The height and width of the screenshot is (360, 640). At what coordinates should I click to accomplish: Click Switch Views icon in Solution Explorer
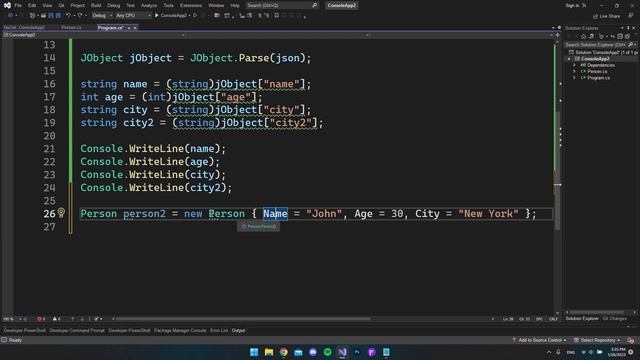click(x=591, y=36)
